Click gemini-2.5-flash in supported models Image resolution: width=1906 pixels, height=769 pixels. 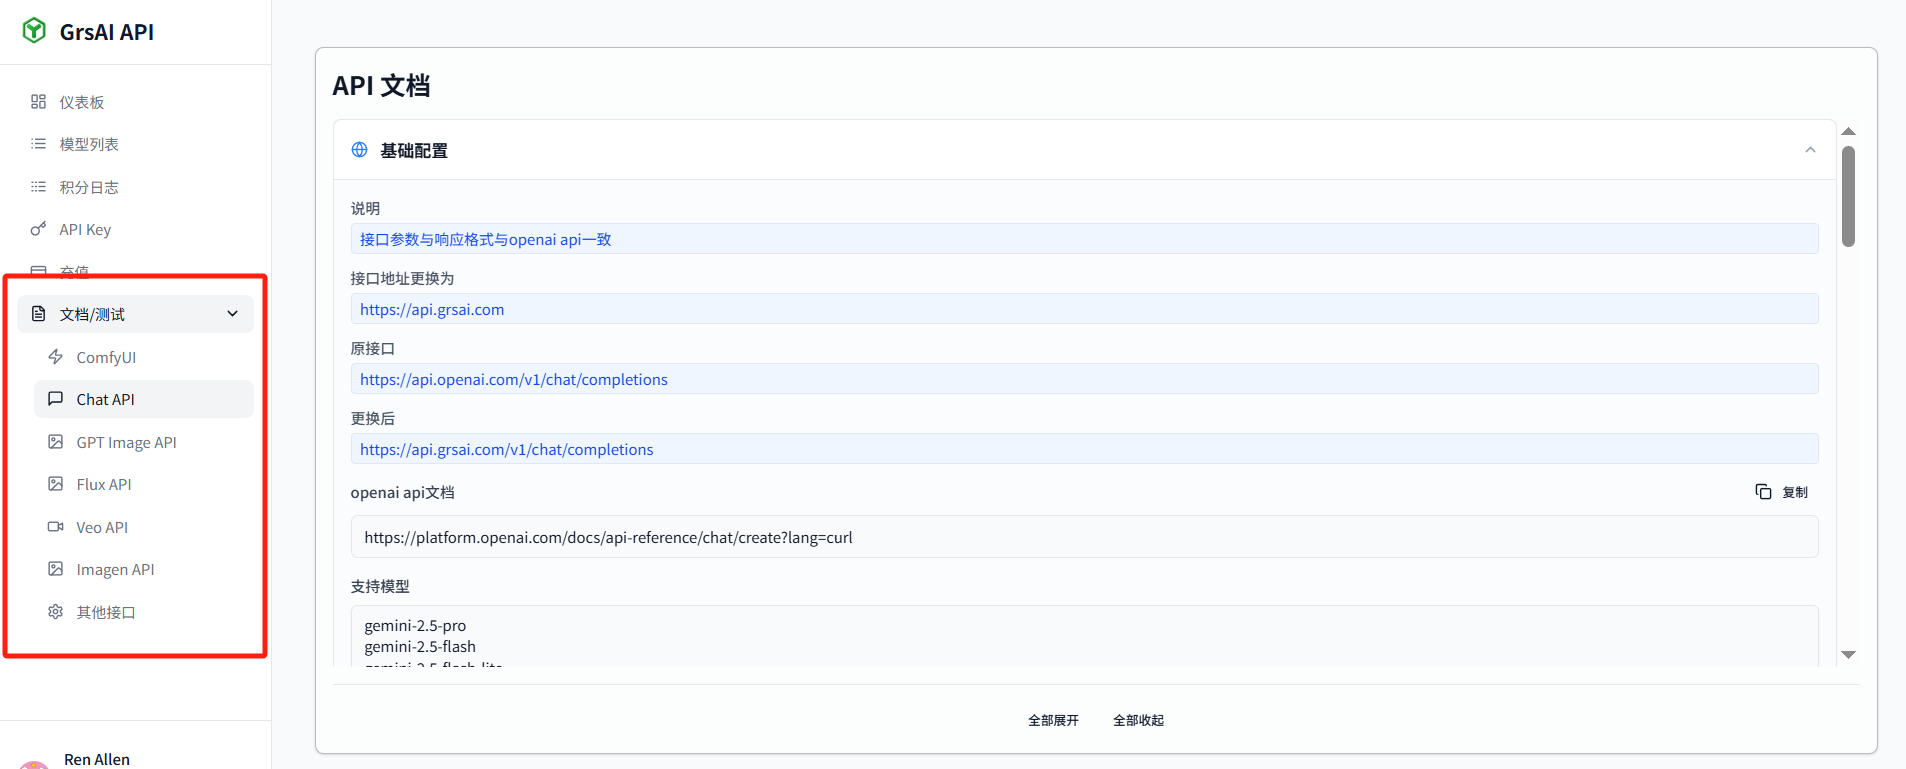420,646
